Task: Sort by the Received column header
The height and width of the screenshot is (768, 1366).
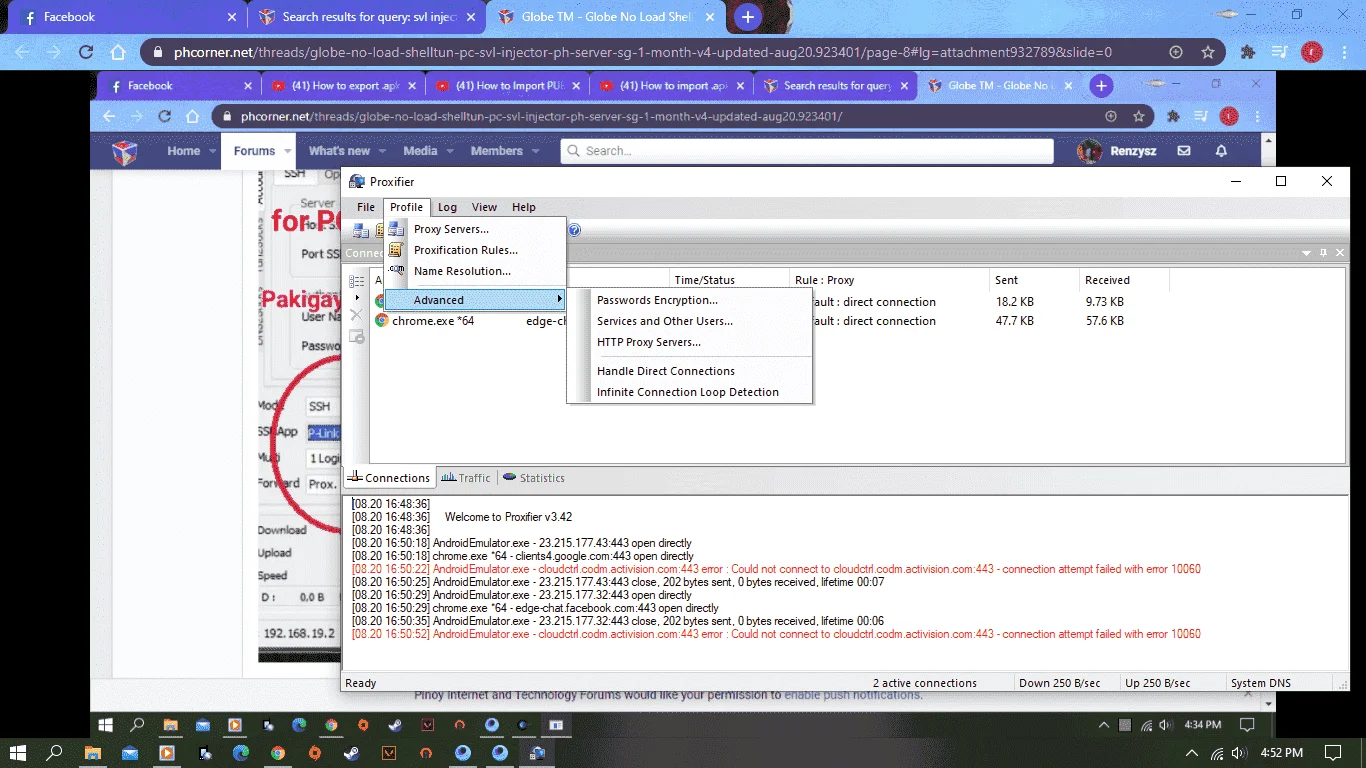Action: (1107, 280)
